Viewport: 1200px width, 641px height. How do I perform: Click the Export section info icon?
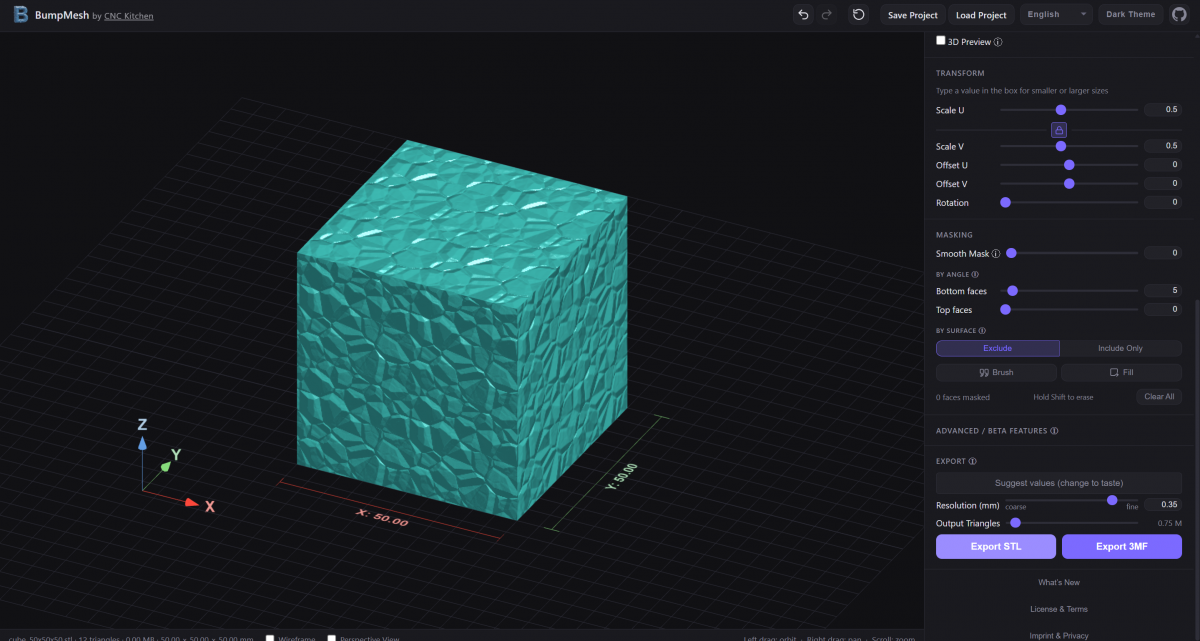[973, 461]
